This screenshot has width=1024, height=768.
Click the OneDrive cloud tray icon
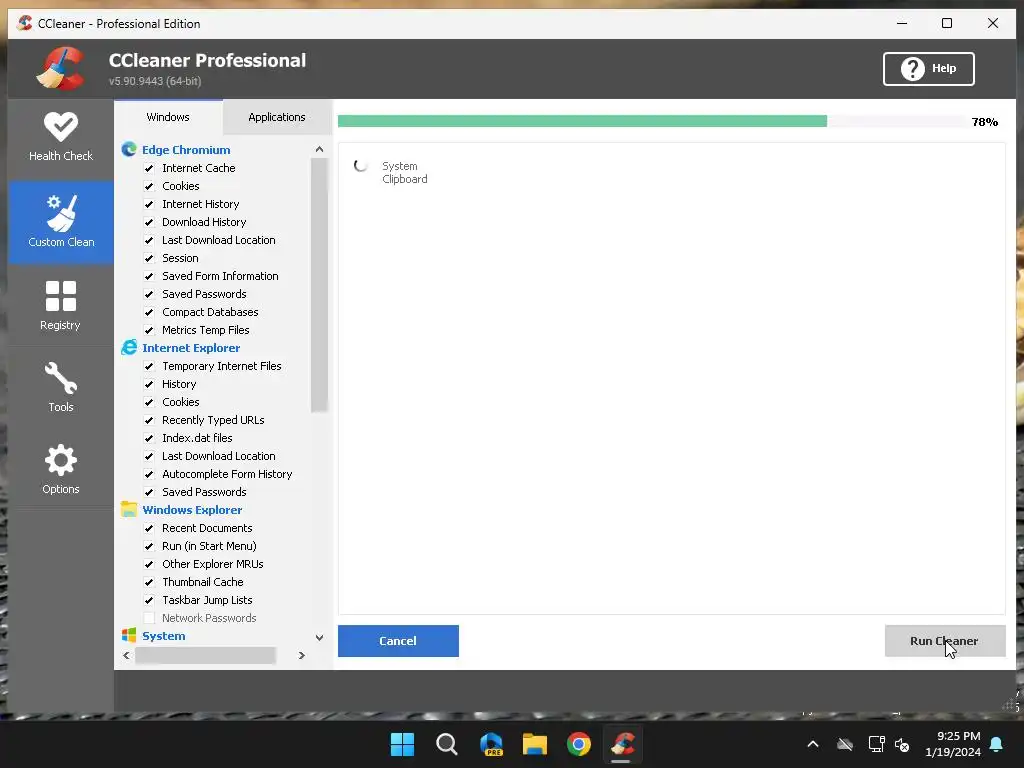tap(845, 744)
